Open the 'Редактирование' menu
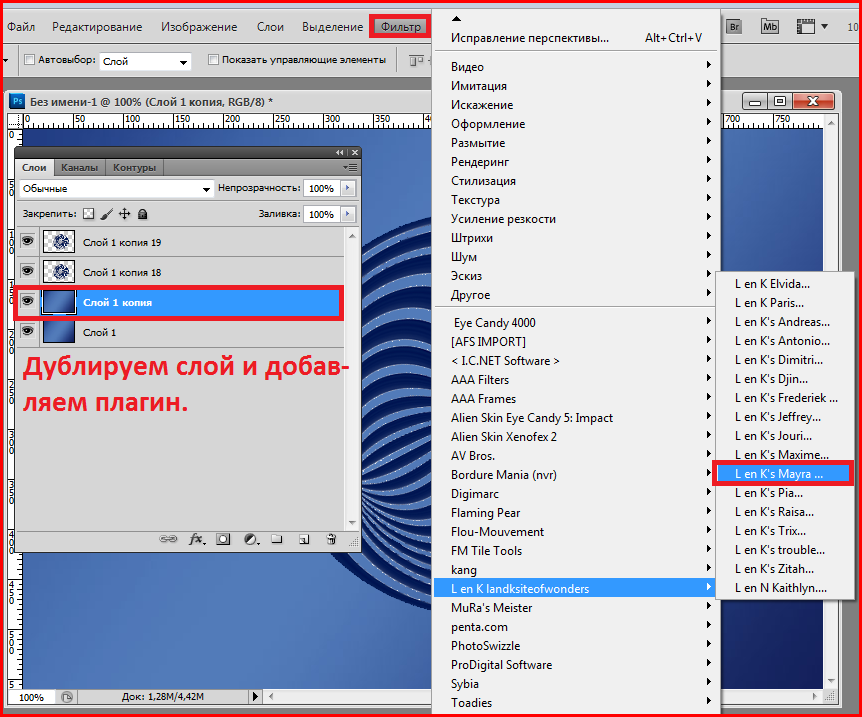862x717 pixels. tap(97, 26)
